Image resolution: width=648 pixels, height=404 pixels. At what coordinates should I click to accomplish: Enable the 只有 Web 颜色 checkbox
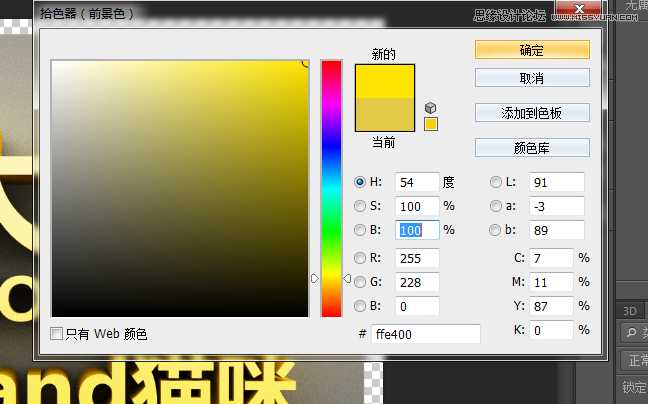pyautogui.click(x=57, y=334)
